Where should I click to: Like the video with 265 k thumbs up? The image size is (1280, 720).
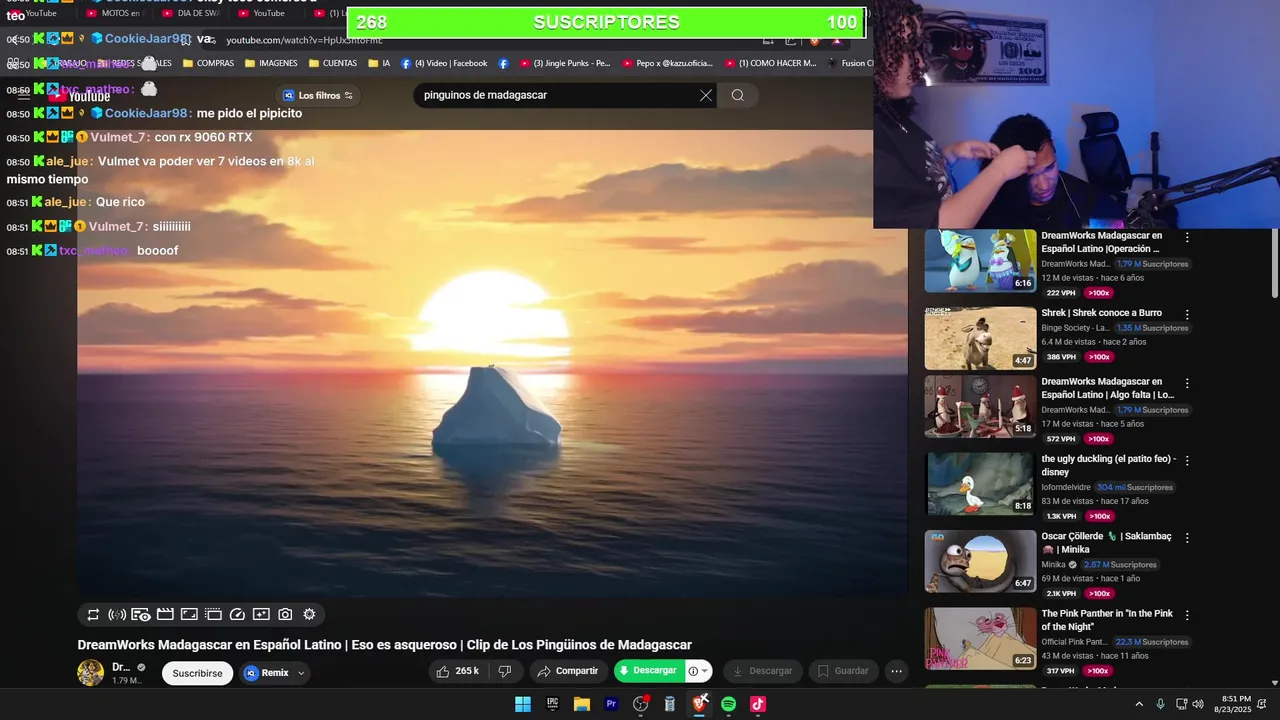coord(456,671)
